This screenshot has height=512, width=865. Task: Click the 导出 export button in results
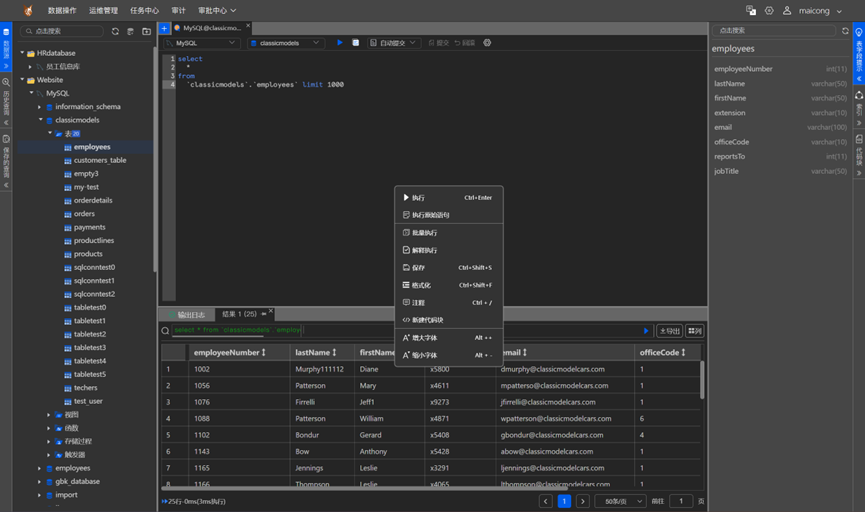click(669, 331)
